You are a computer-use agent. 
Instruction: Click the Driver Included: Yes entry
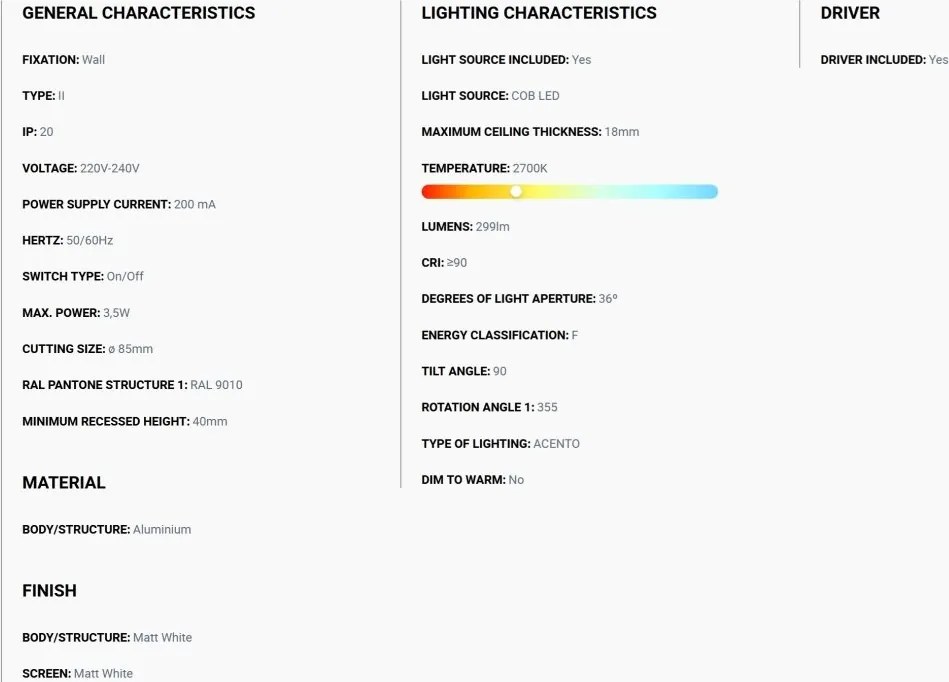(884, 60)
